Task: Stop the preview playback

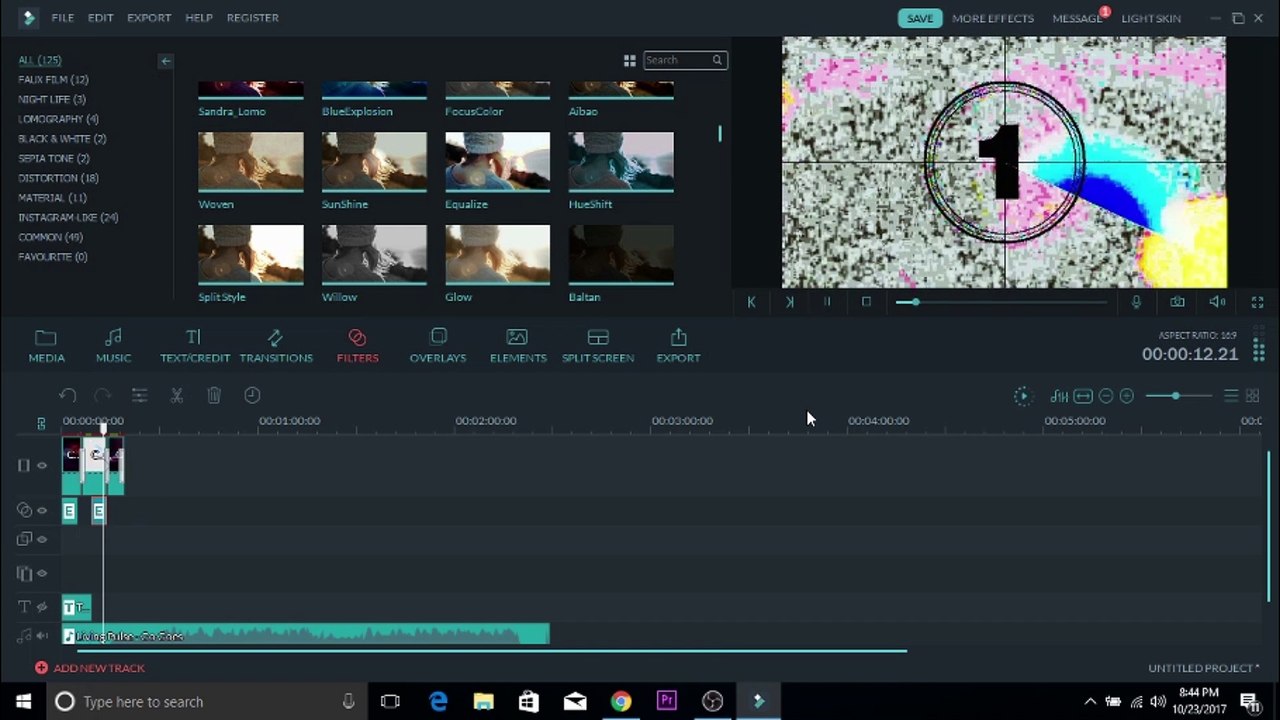Action: pos(866,302)
